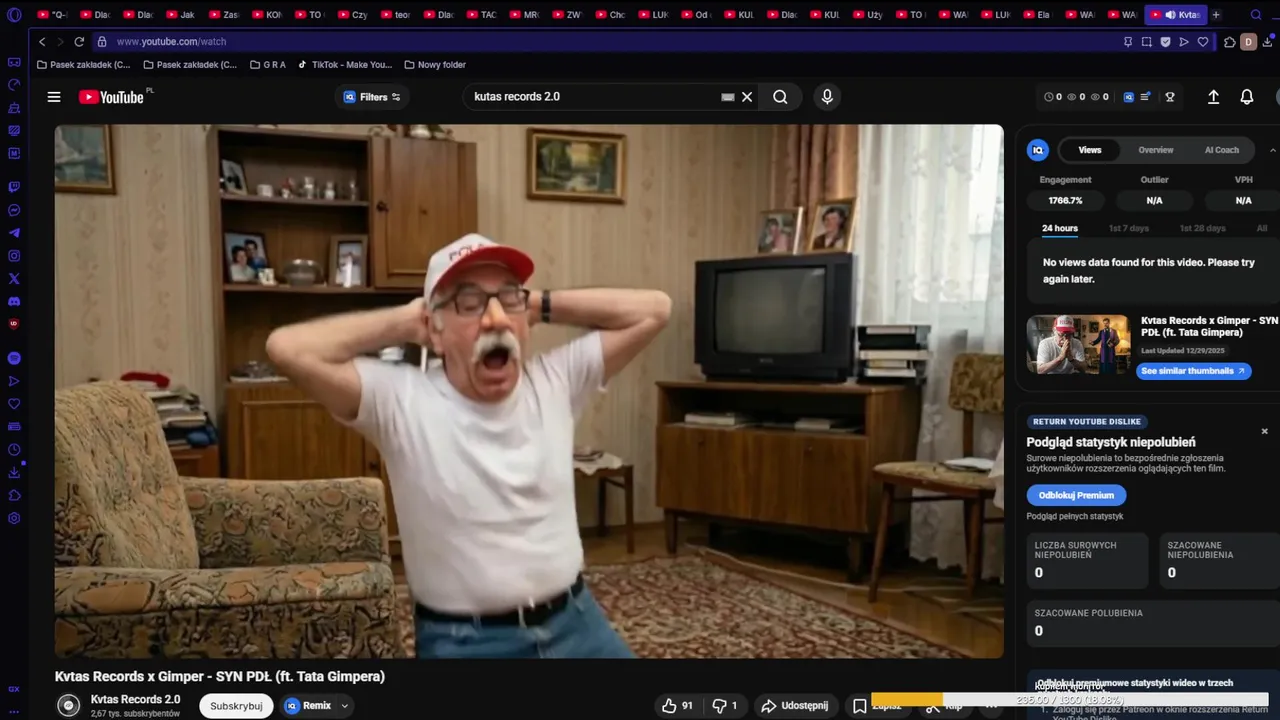Like the video with thumbs up
1280x720 pixels.
tap(677, 706)
